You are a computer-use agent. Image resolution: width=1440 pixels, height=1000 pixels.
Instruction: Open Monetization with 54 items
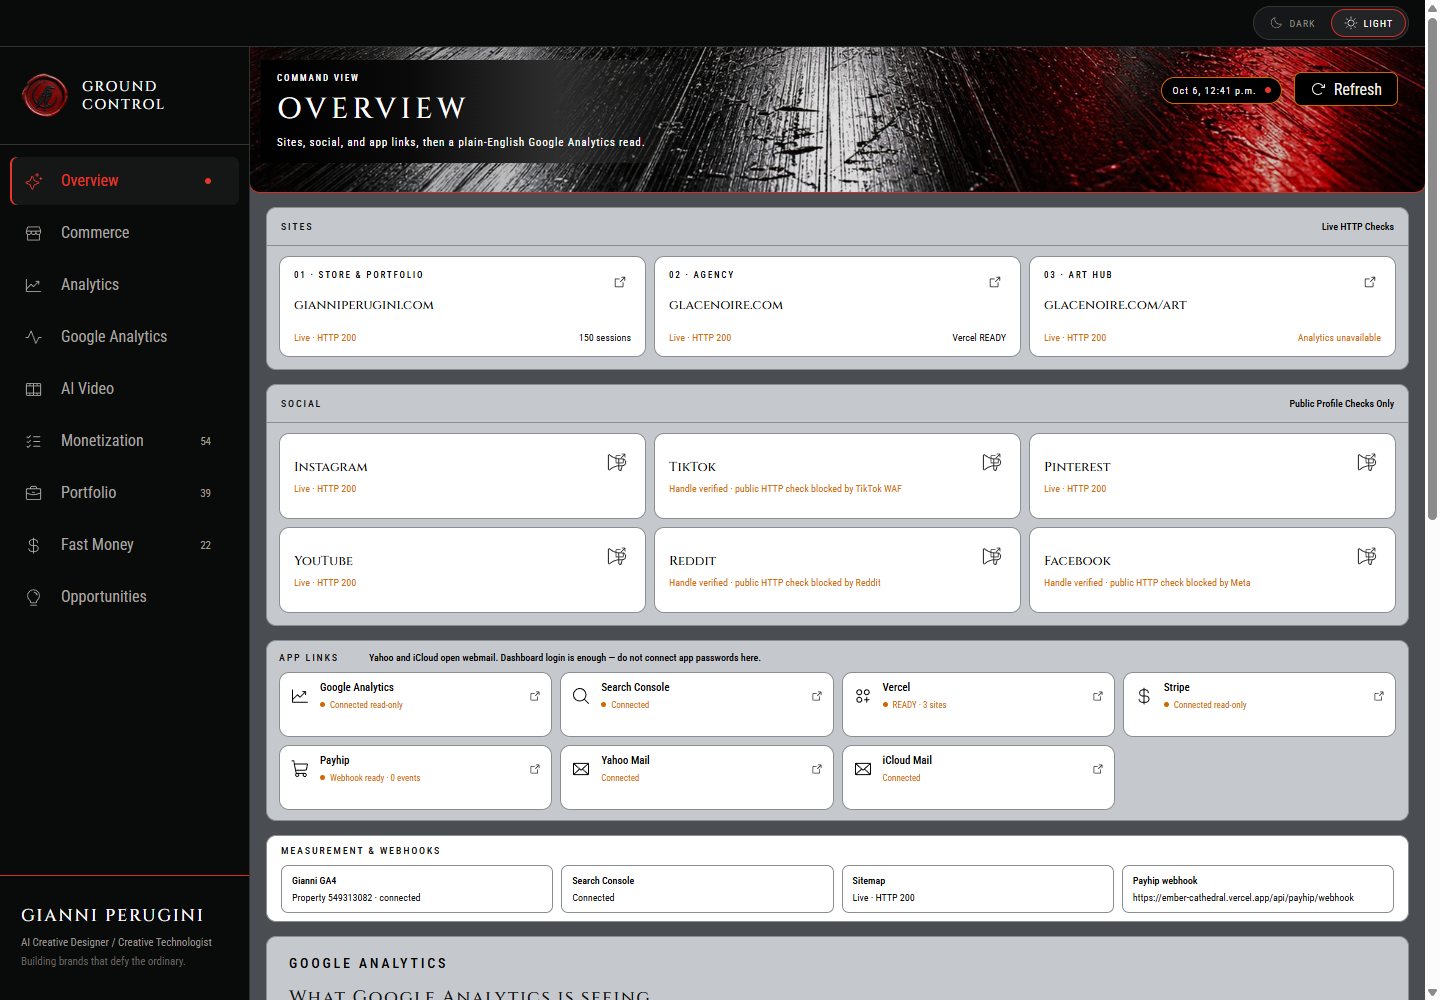click(x=125, y=441)
